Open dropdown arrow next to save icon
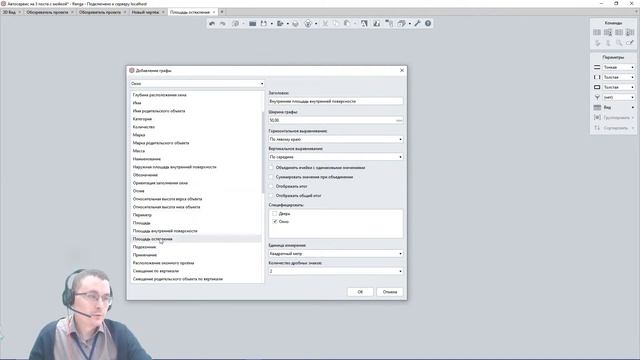The width and height of the screenshot is (640, 360). 271,24
